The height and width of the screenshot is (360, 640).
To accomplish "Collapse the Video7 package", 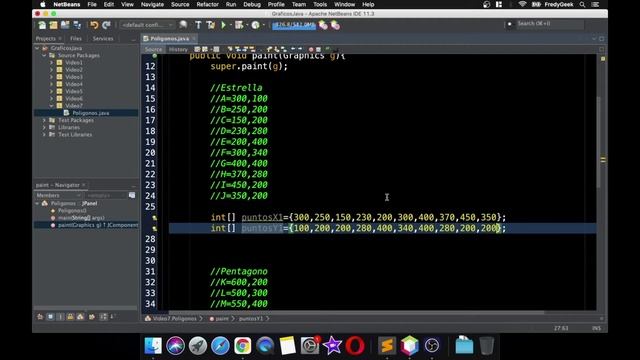I will click(51, 106).
